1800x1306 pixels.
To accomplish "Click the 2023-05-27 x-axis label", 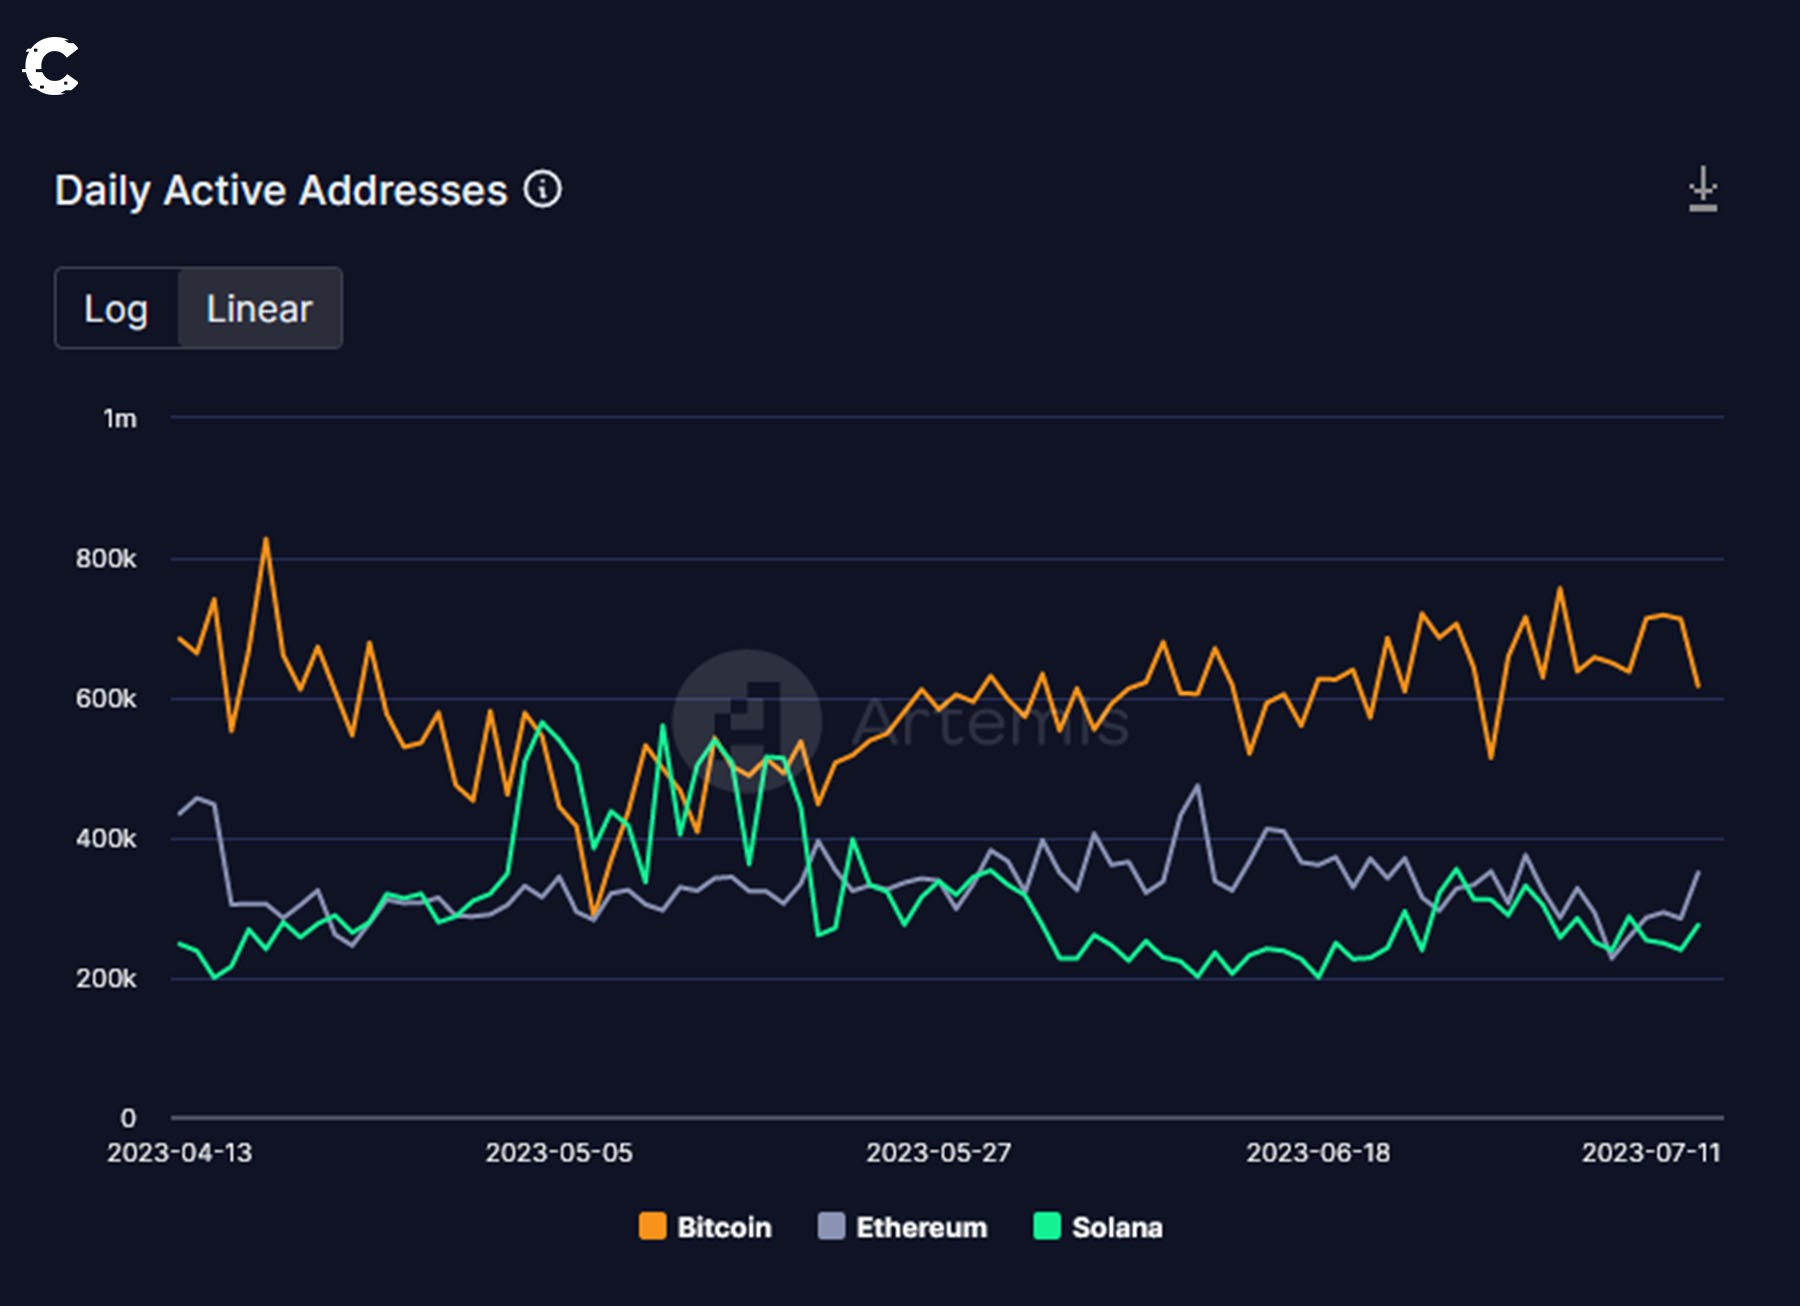I will pyautogui.click(x=938, y=1153).
